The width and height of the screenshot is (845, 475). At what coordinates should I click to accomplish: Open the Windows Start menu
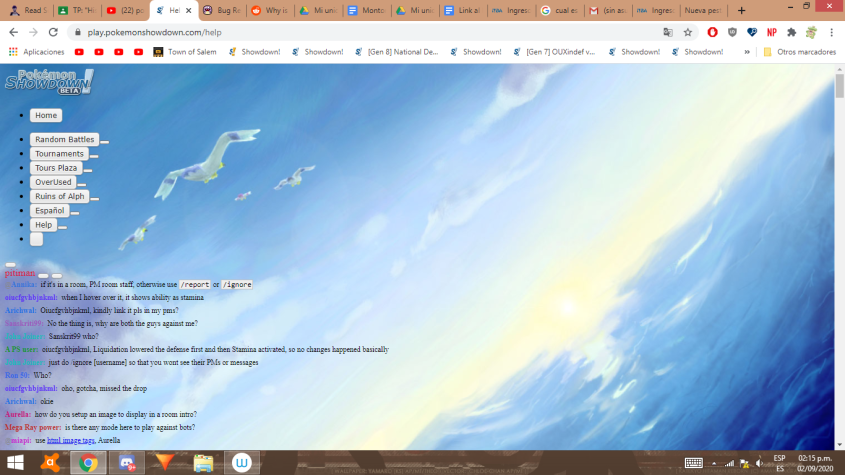point(17,463)
